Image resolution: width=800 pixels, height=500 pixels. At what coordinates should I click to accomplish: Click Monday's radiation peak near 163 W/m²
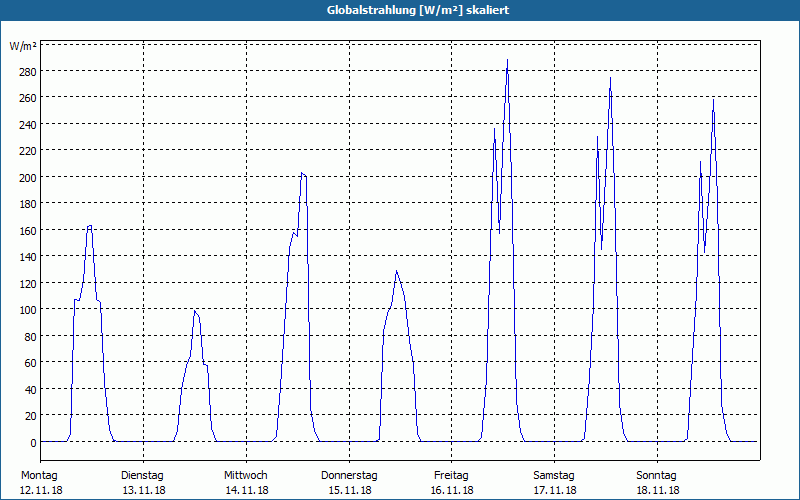click(90, 226)
